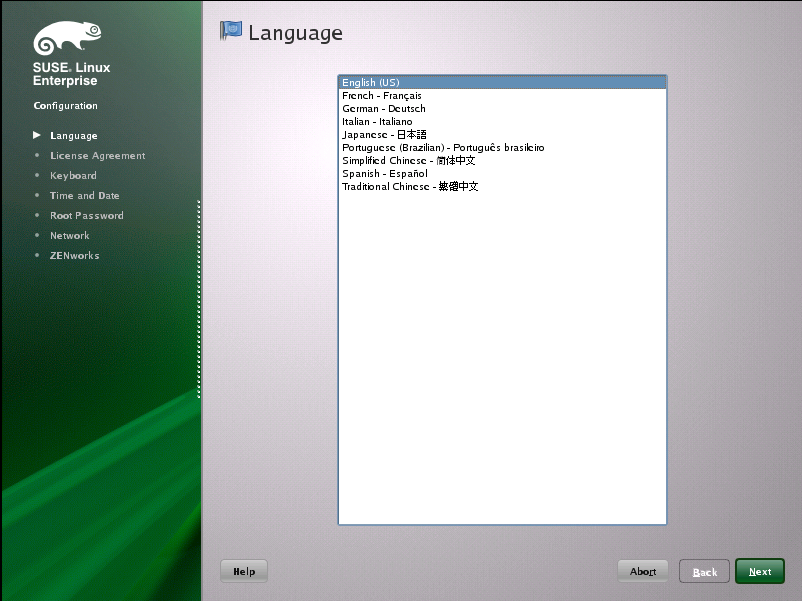Click the Help button
802x601 pixels.
pos(243,570)
